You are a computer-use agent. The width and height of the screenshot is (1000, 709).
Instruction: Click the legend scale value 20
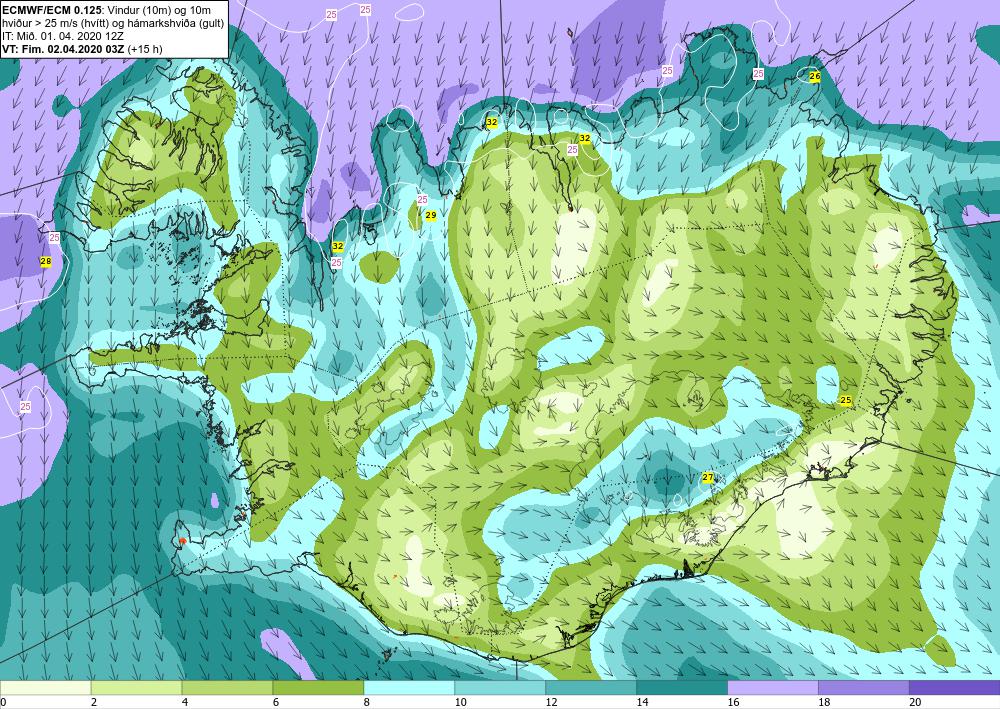915,703
